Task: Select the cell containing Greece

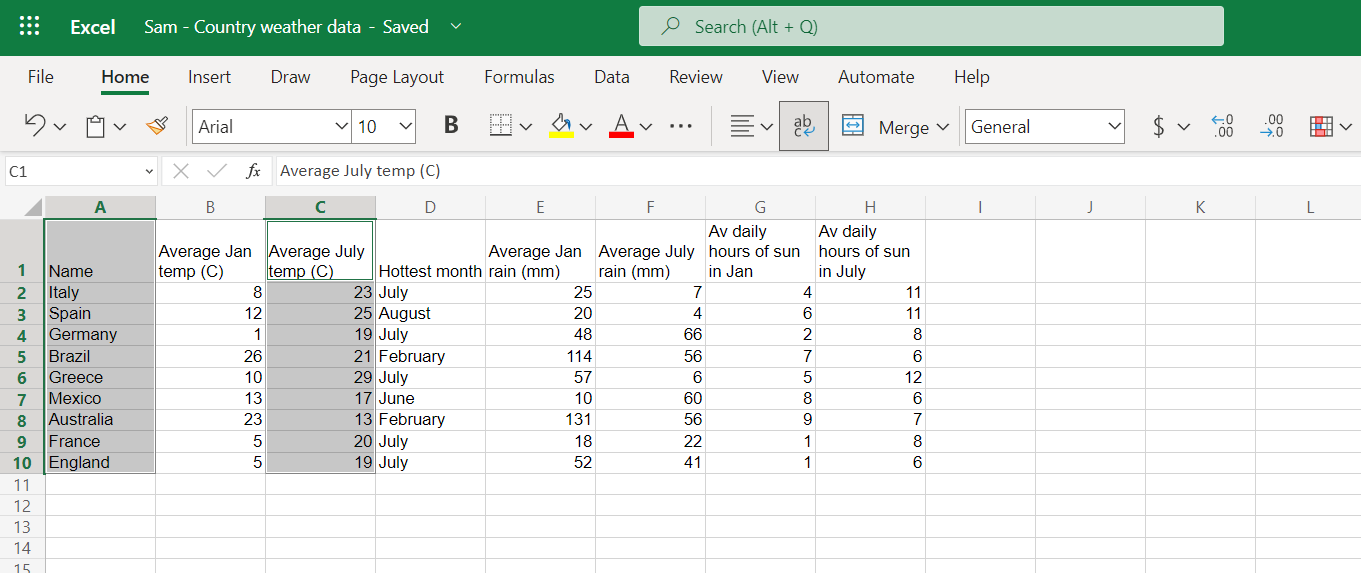Action: [x=100, y=378]
